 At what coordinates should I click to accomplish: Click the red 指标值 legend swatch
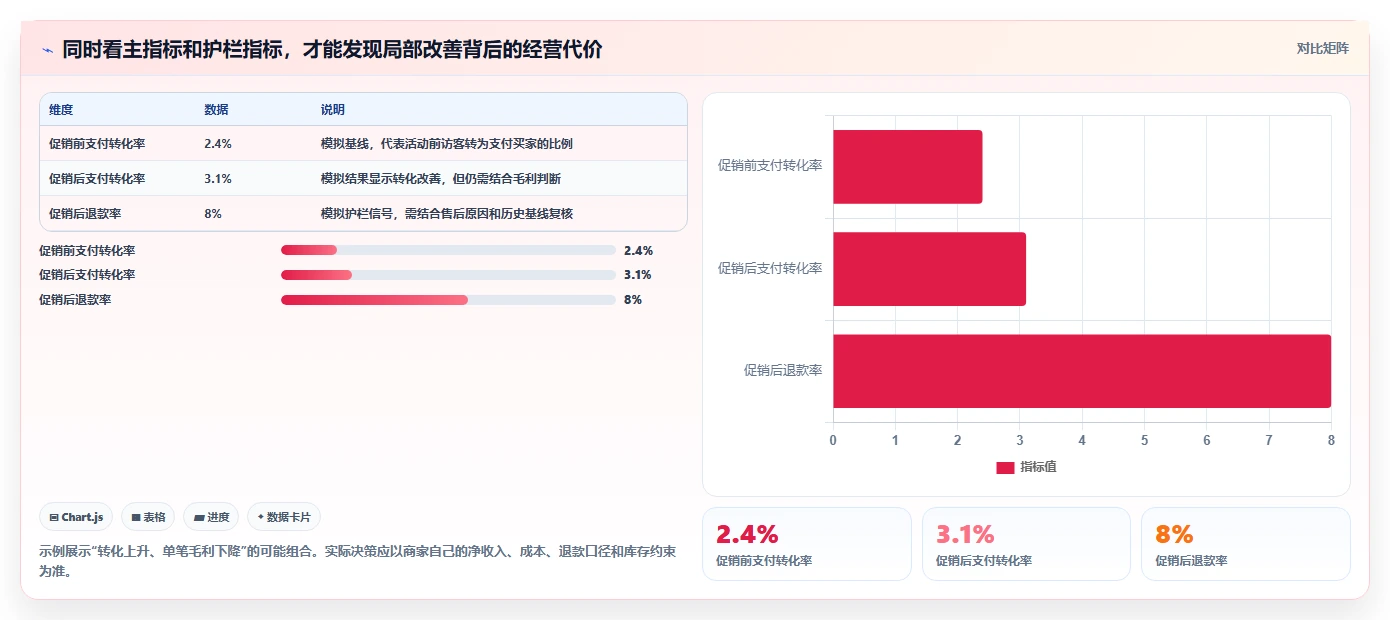1005,468
